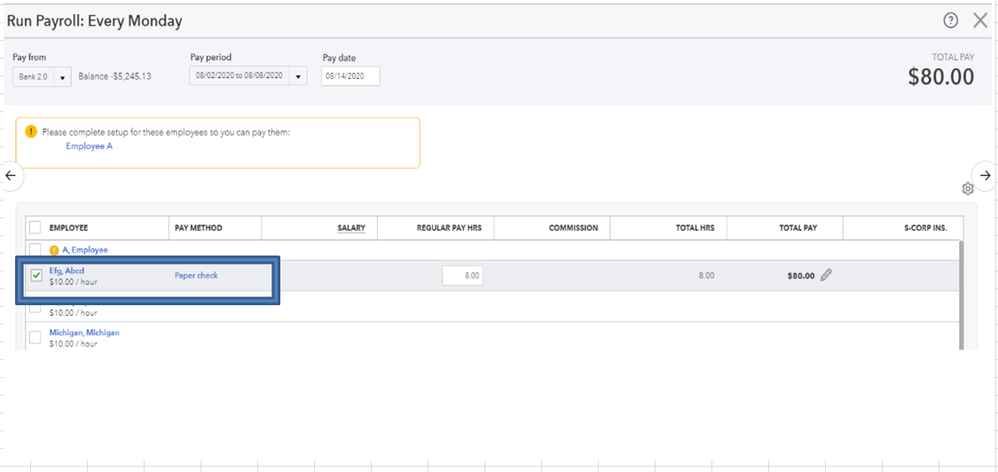Click the large $80.00 total pay amount
The height and width of the screenshot is (472, 998).
pyautogui.click(x=941, y=77)
